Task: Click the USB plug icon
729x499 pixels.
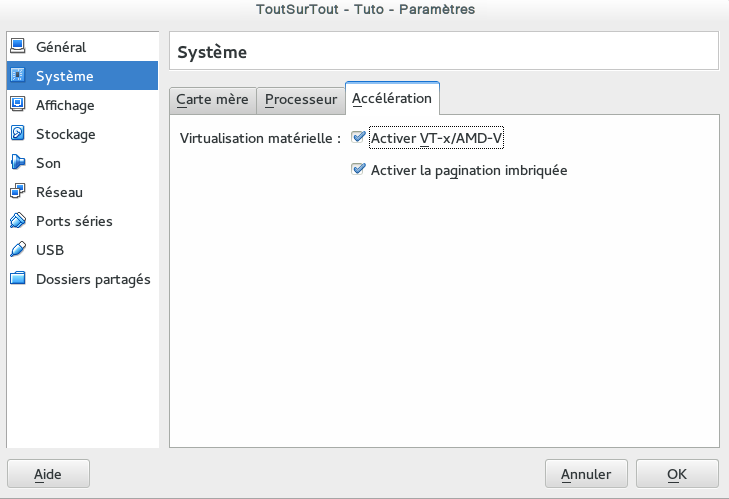Action: click(18, 249)
